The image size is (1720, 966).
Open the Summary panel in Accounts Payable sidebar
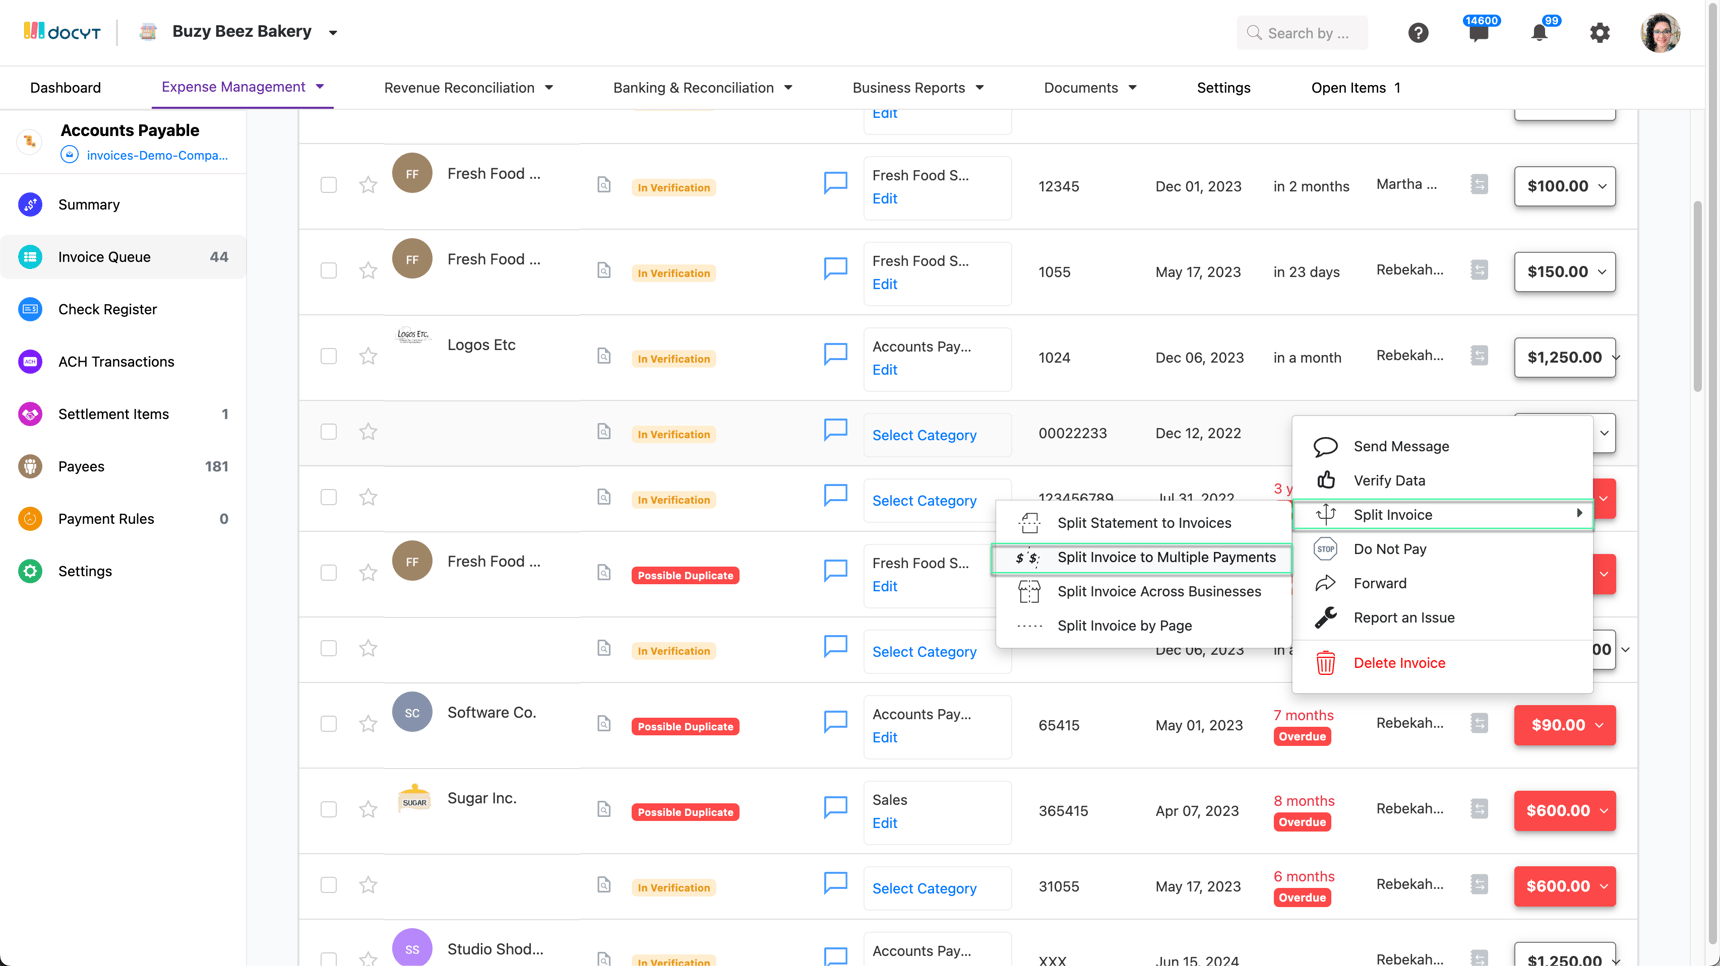tap(89, 204)
